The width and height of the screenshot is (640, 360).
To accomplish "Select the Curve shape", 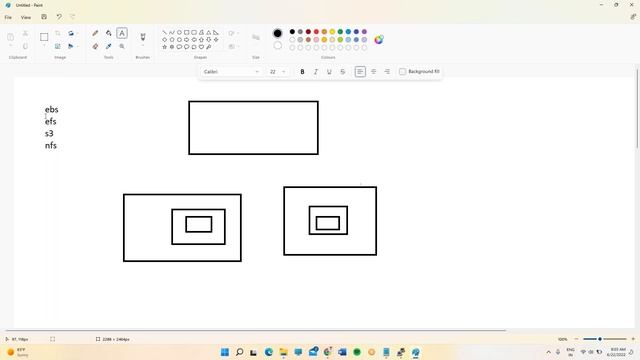I will [172, 32].
